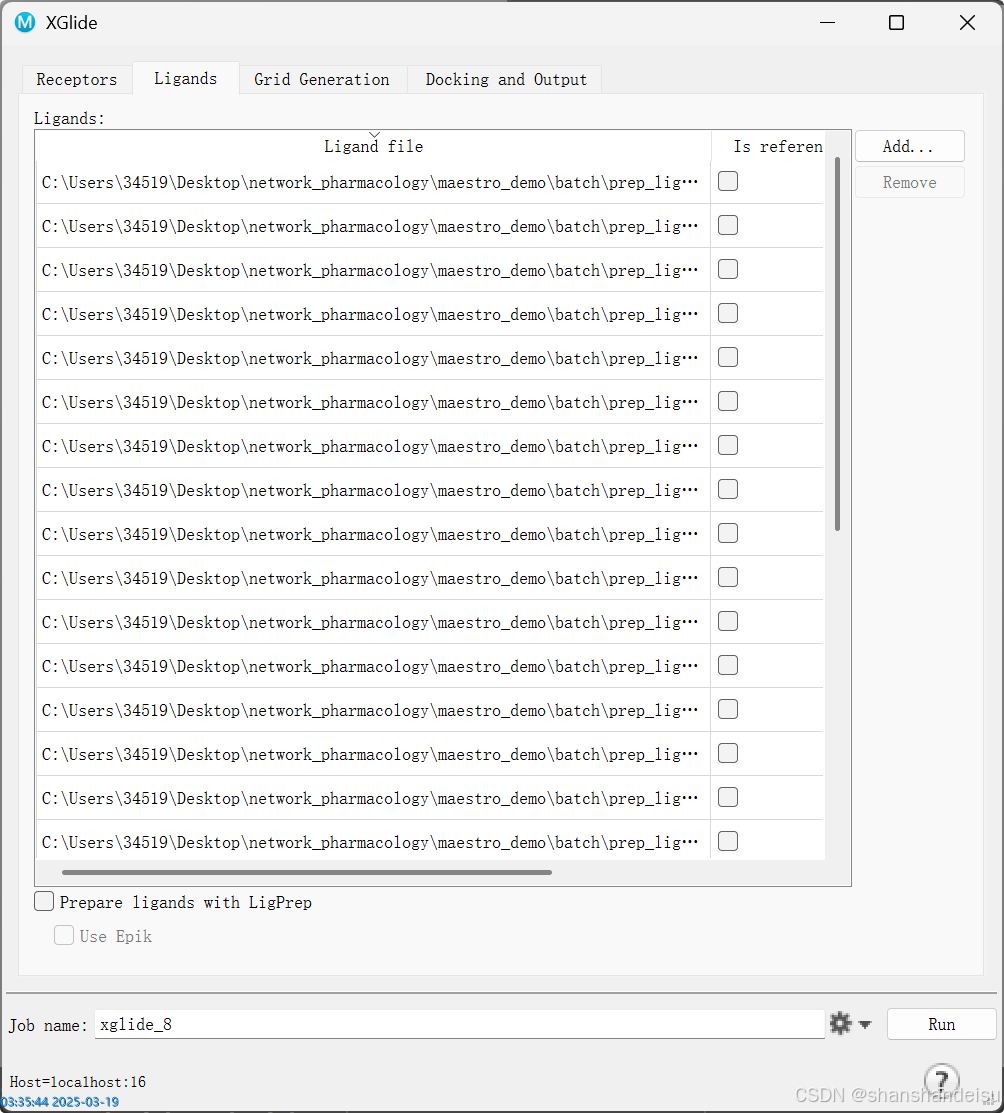Screen dimensions: 1004x1113
Task: Click the Host=localhost:16 status text
Action: [x=77, y=1082]
